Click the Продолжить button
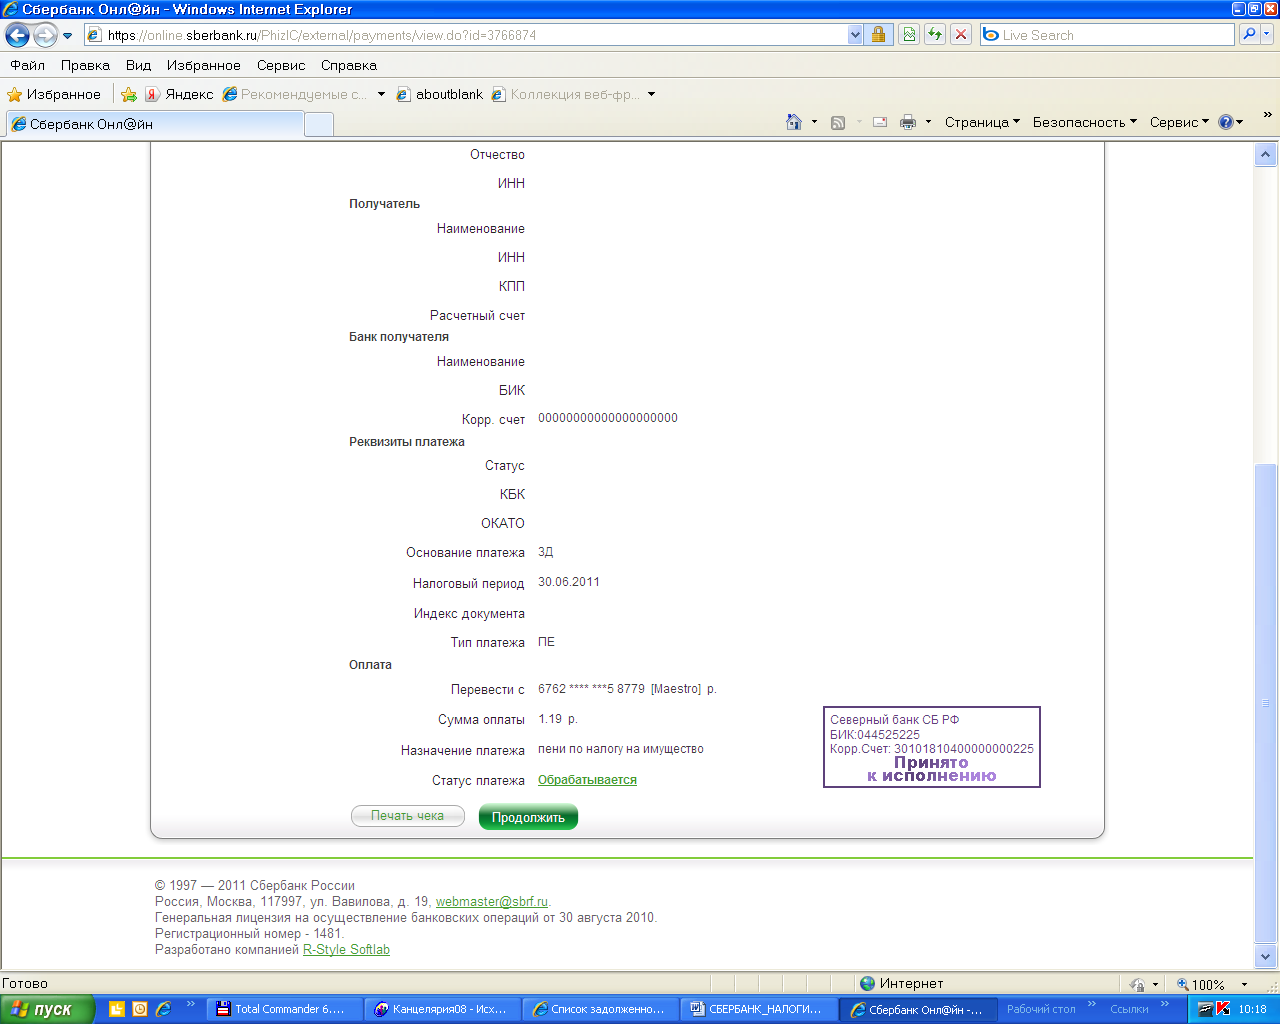The image size is (1280, 1024). [528, 817]
